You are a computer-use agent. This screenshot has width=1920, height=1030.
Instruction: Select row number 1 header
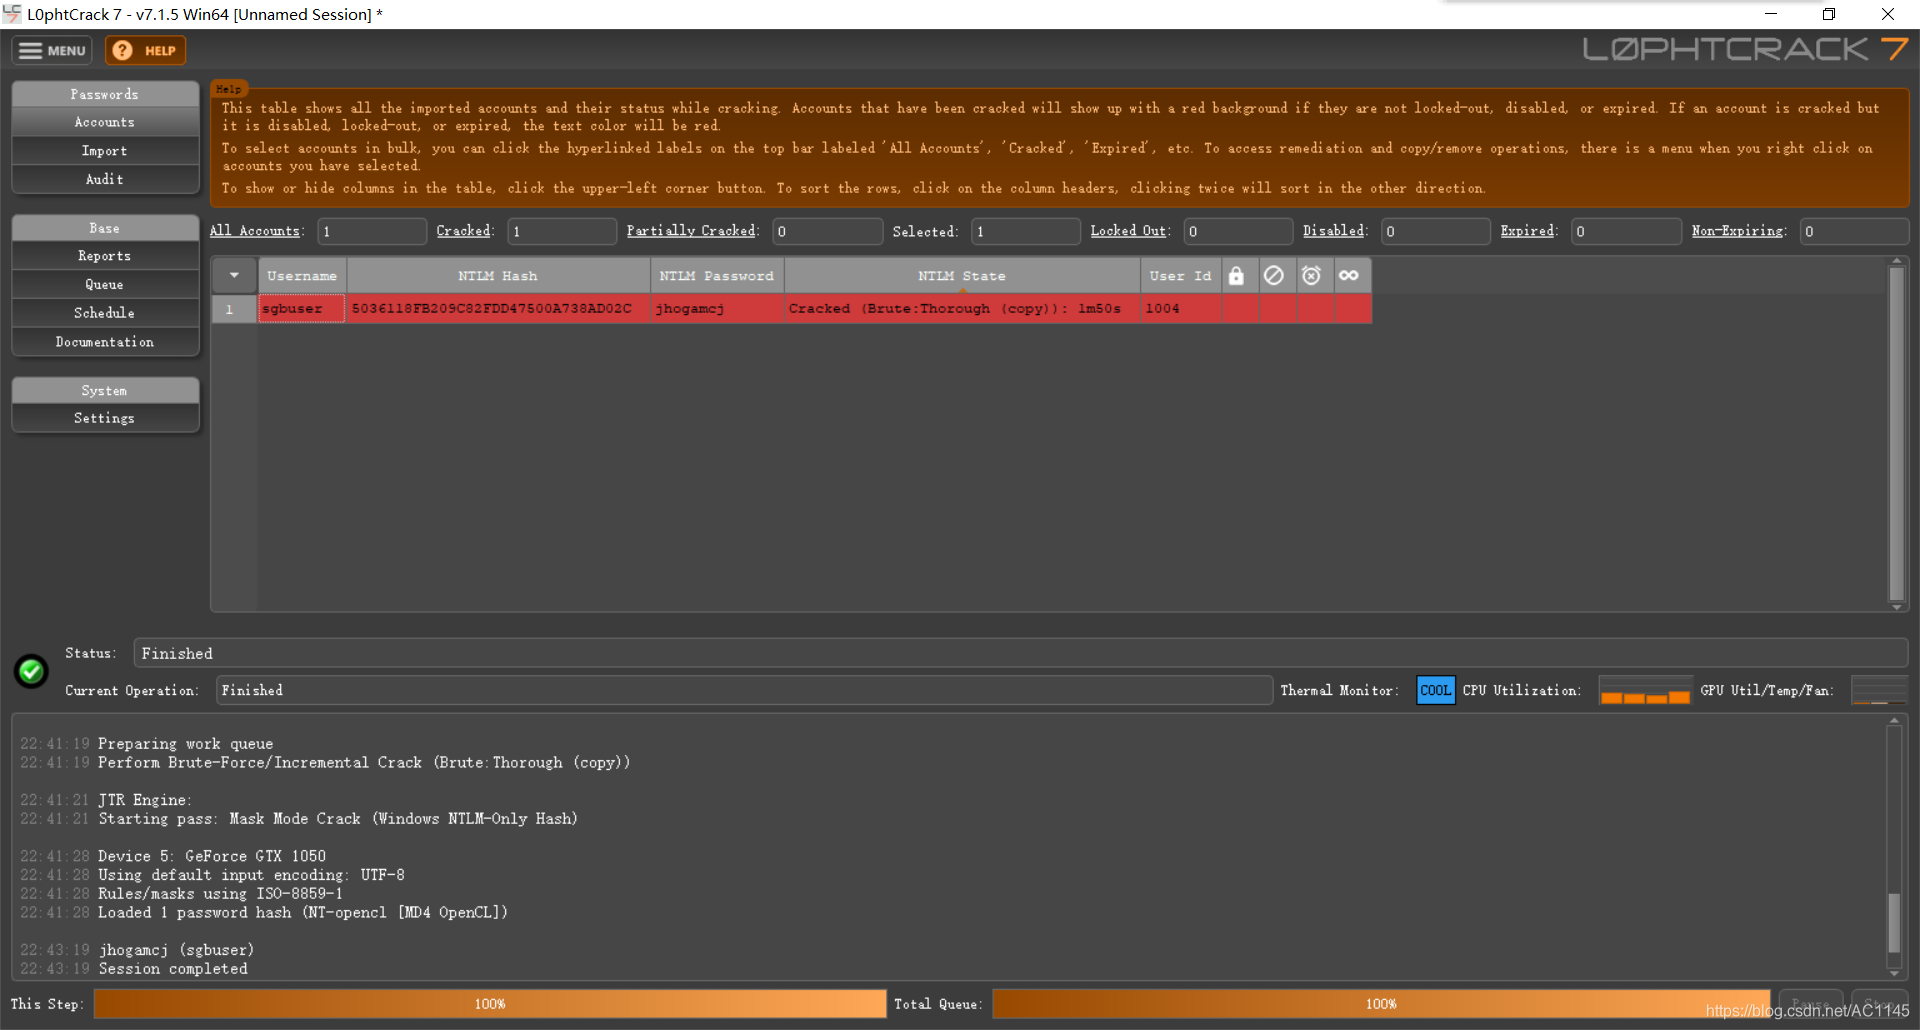point(234,309)
